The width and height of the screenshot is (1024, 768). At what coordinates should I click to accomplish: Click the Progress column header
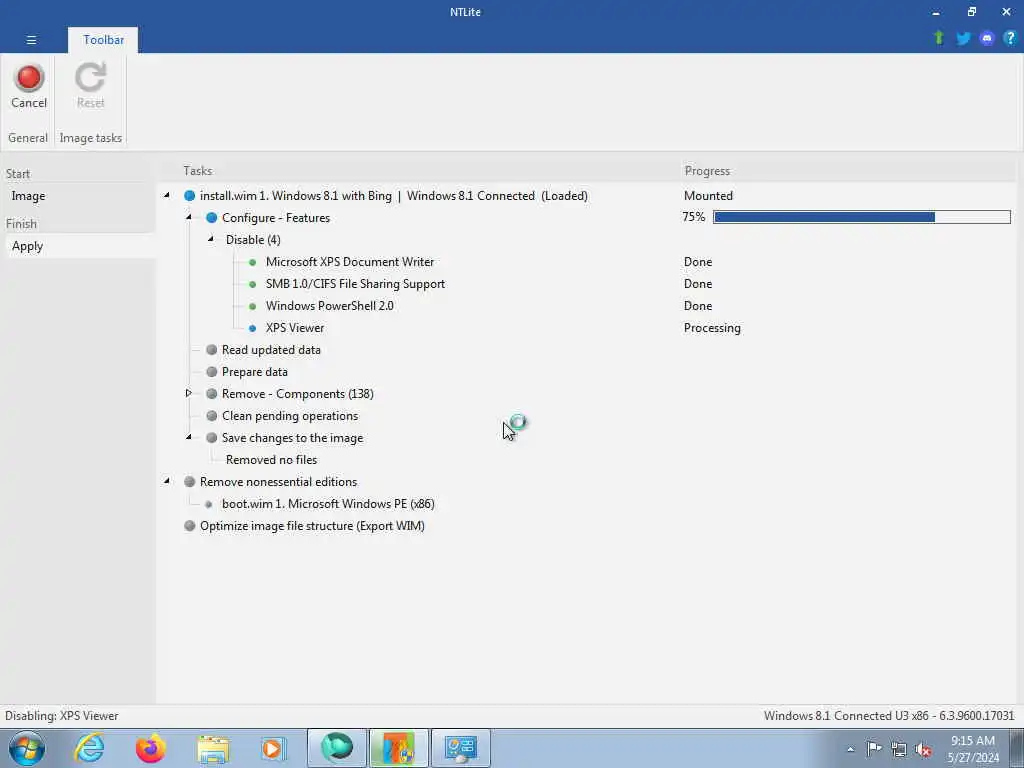[707, 171]
